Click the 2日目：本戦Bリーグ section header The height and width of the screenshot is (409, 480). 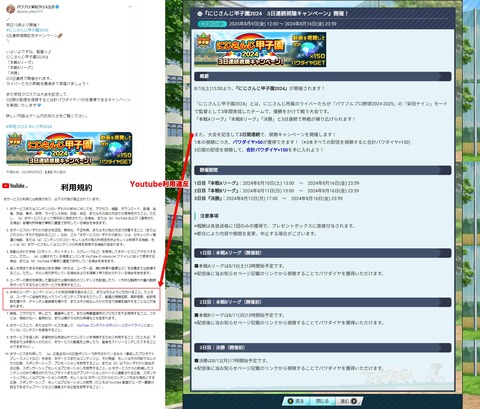coord(323,302)
